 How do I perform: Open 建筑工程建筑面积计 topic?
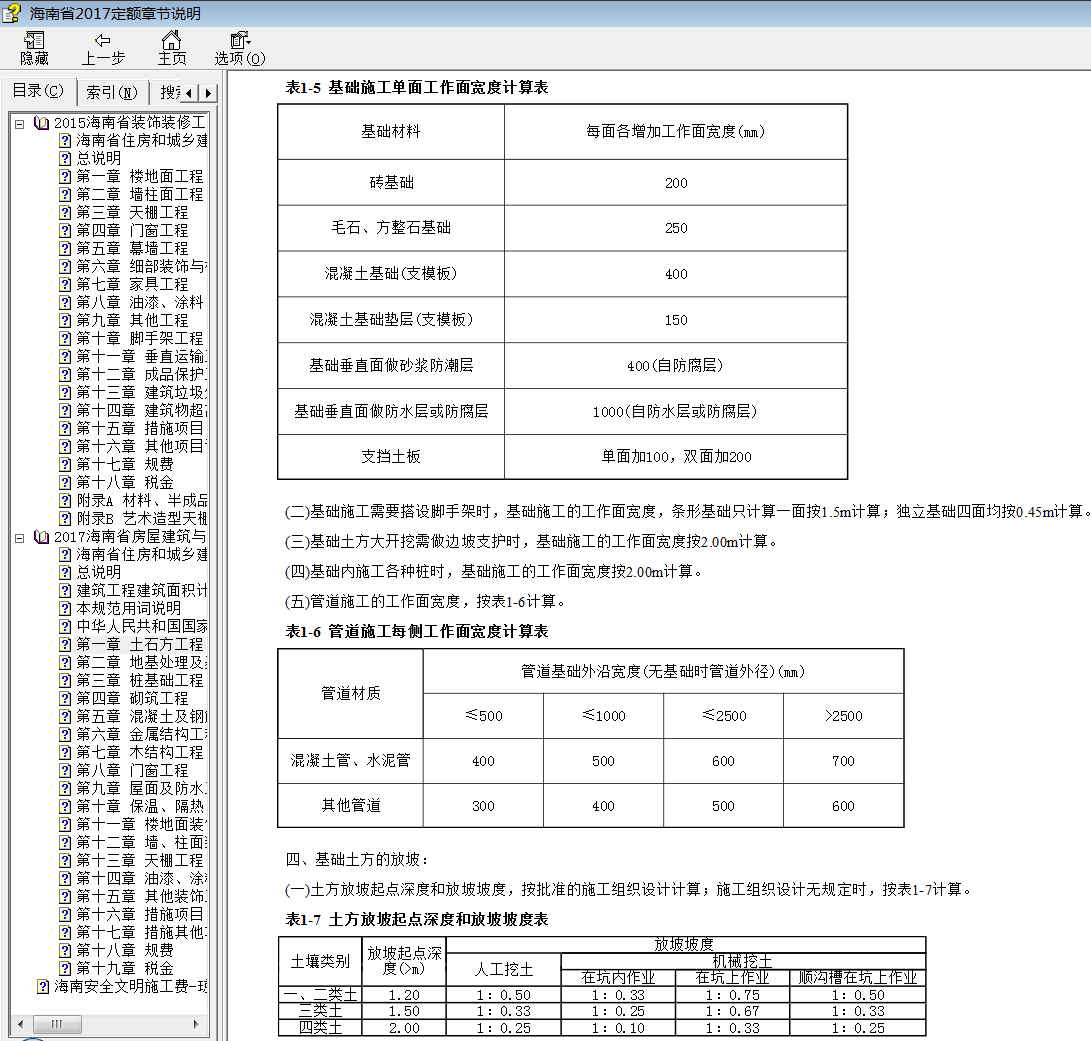pyautogui.click(x=141, y=591)
